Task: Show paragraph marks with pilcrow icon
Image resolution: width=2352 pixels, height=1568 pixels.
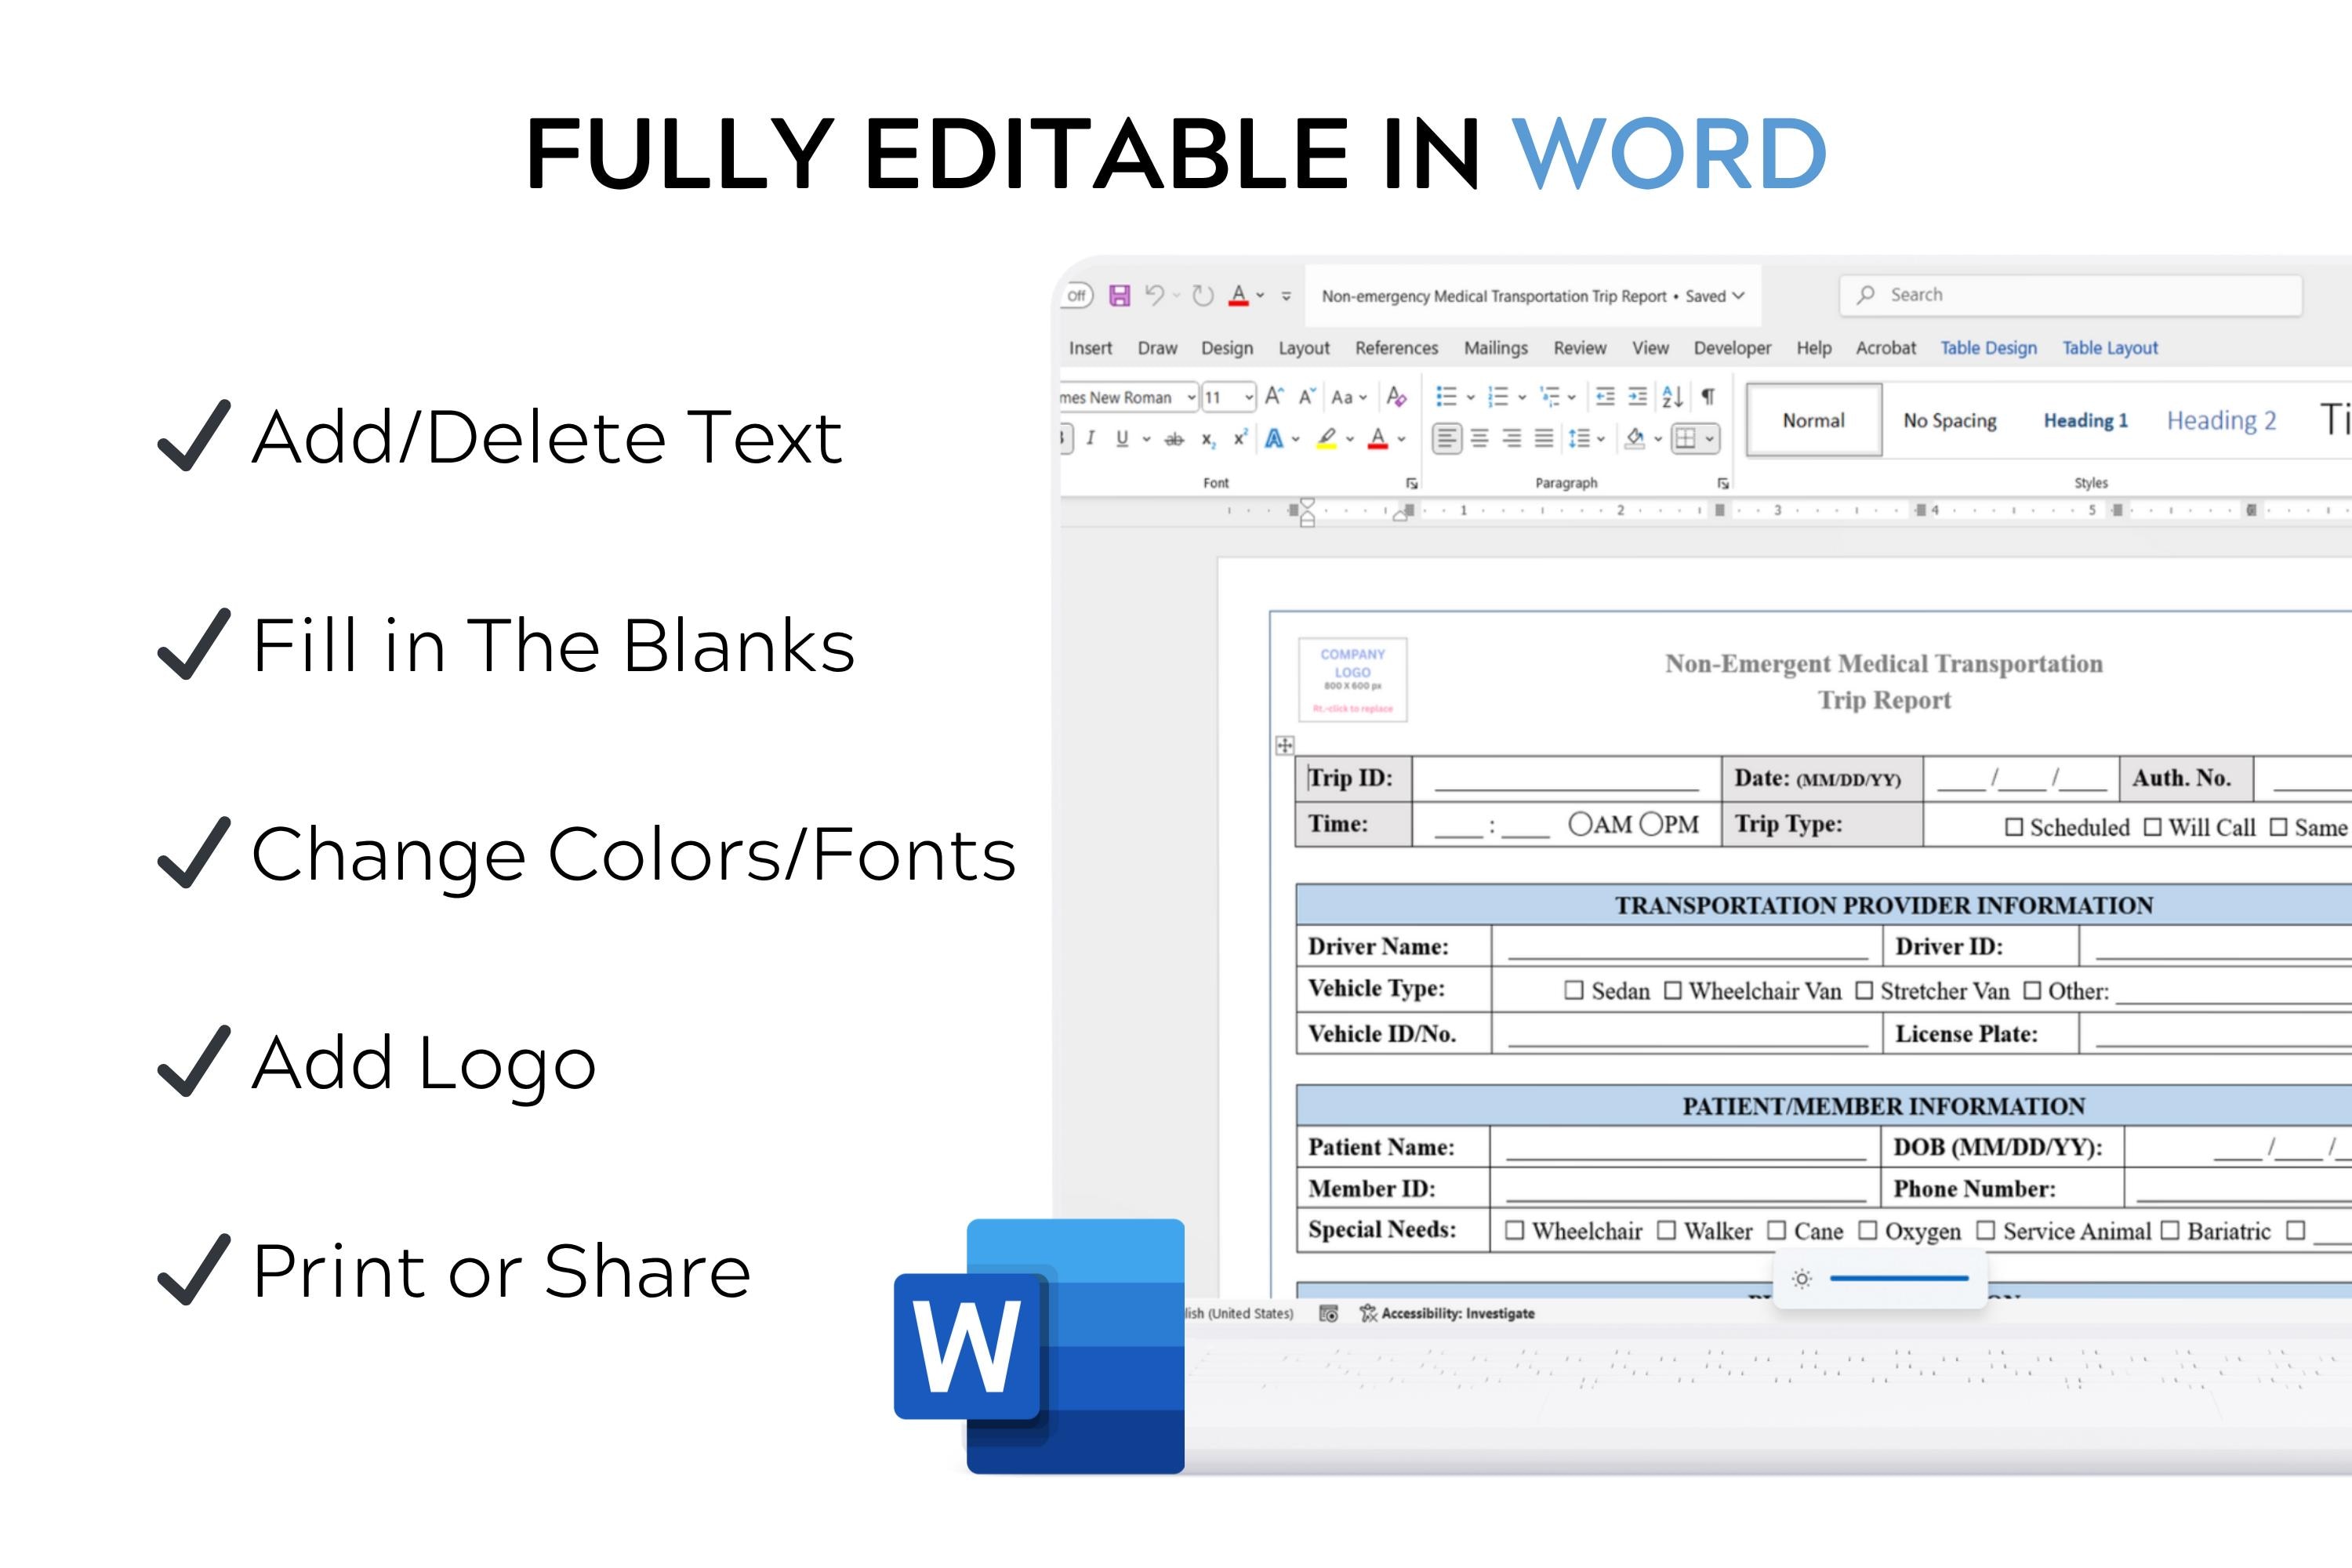Action: pyautogui.click(x=1708, y=397)
